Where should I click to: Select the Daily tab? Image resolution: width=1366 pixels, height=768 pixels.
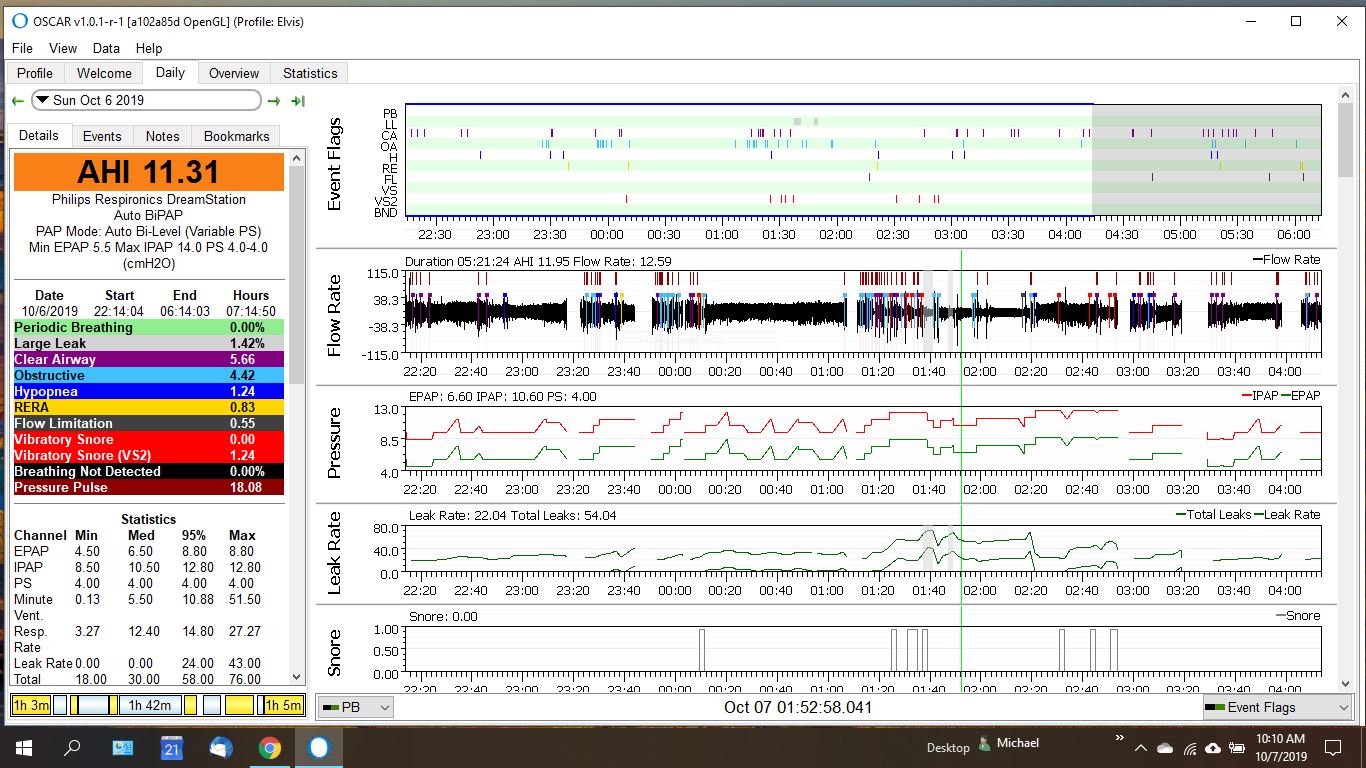170,72
